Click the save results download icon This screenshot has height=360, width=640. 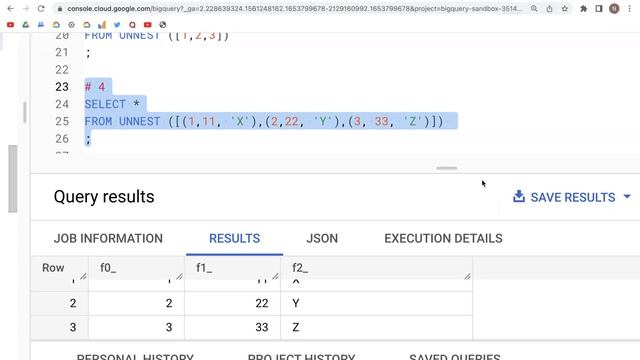point(519,196)
